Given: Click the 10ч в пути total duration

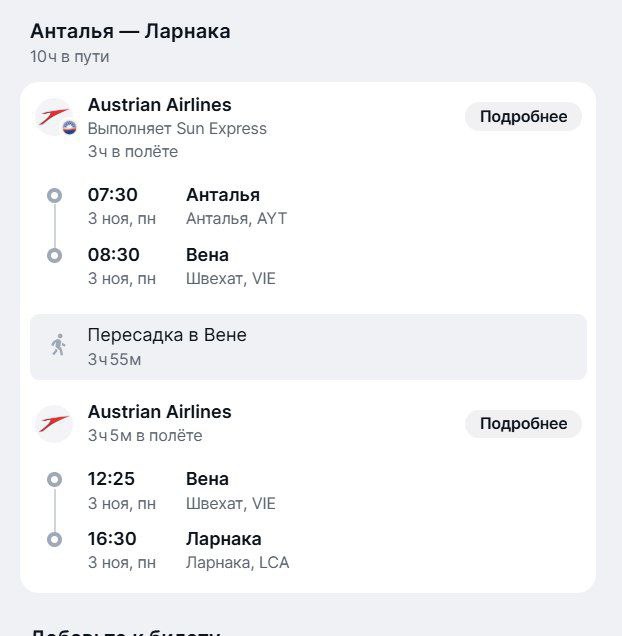Looking at the screenshot, I should pyautogui.click(x=69, y=56).
